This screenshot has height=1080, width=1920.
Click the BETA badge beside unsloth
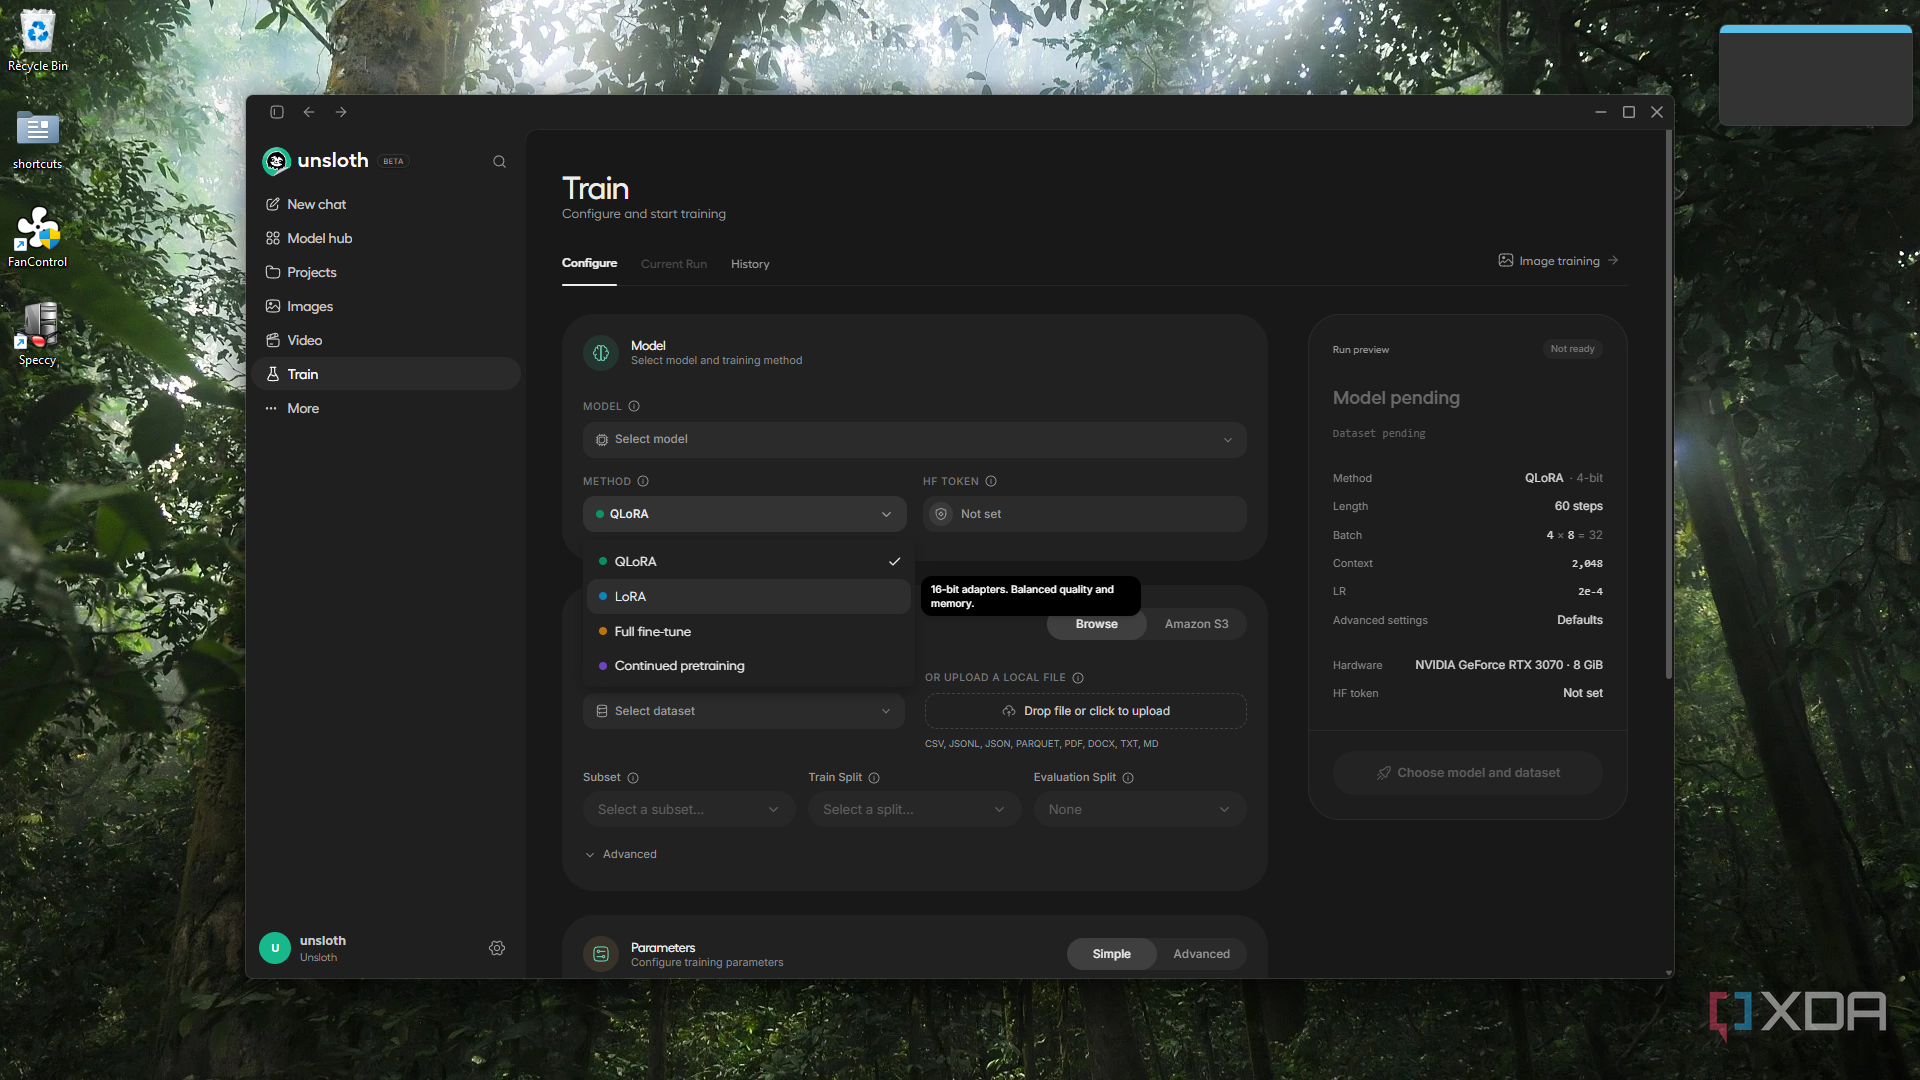pos(393,161)
